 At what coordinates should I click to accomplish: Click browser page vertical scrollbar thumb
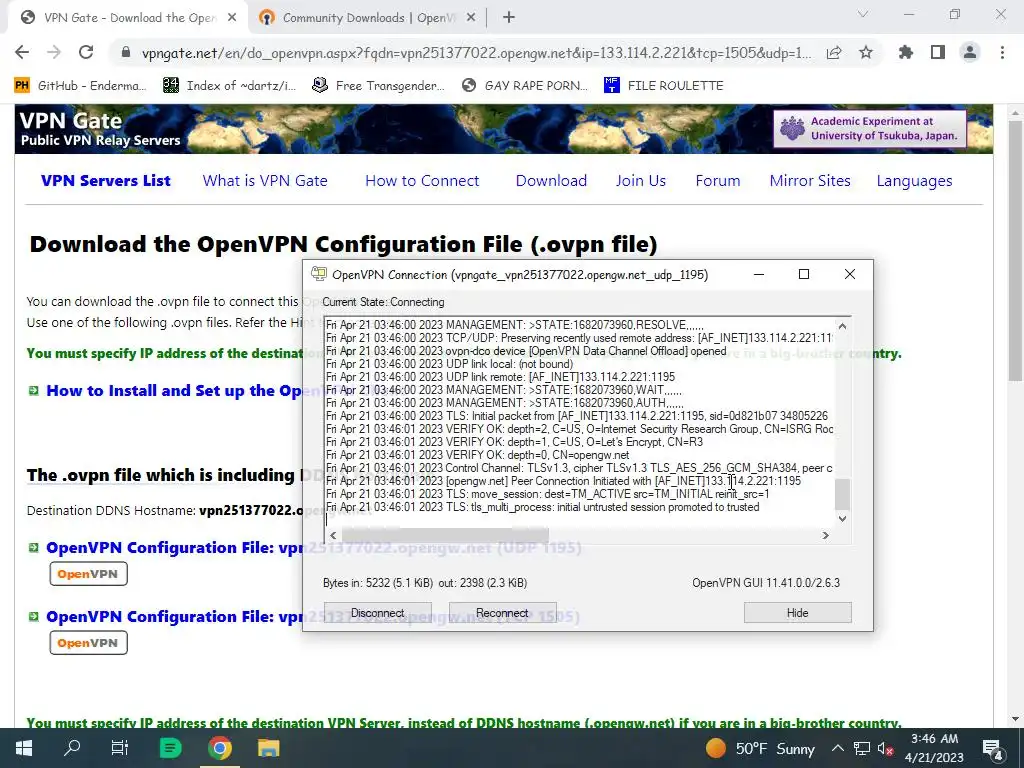pyautogui.click(x=1015, y=251)
